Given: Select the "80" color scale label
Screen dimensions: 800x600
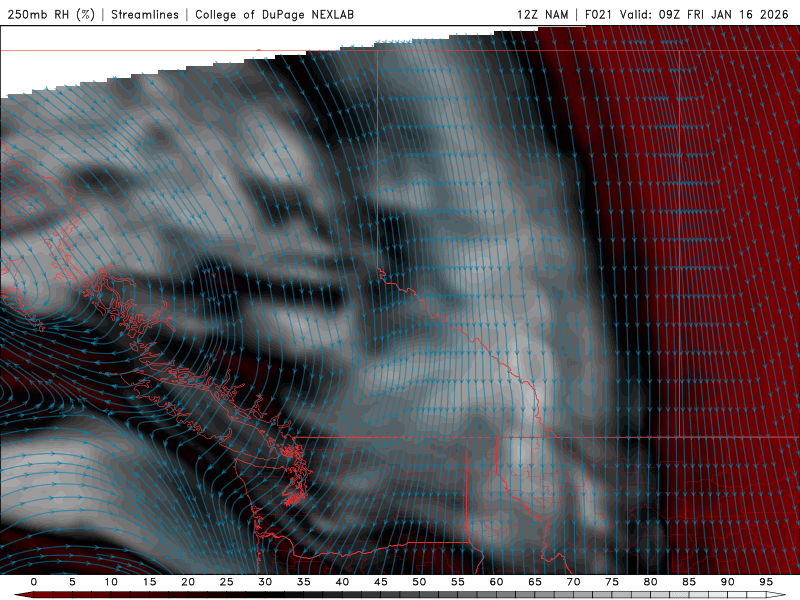Looking at the screenshot, I should tap(650, 582).
